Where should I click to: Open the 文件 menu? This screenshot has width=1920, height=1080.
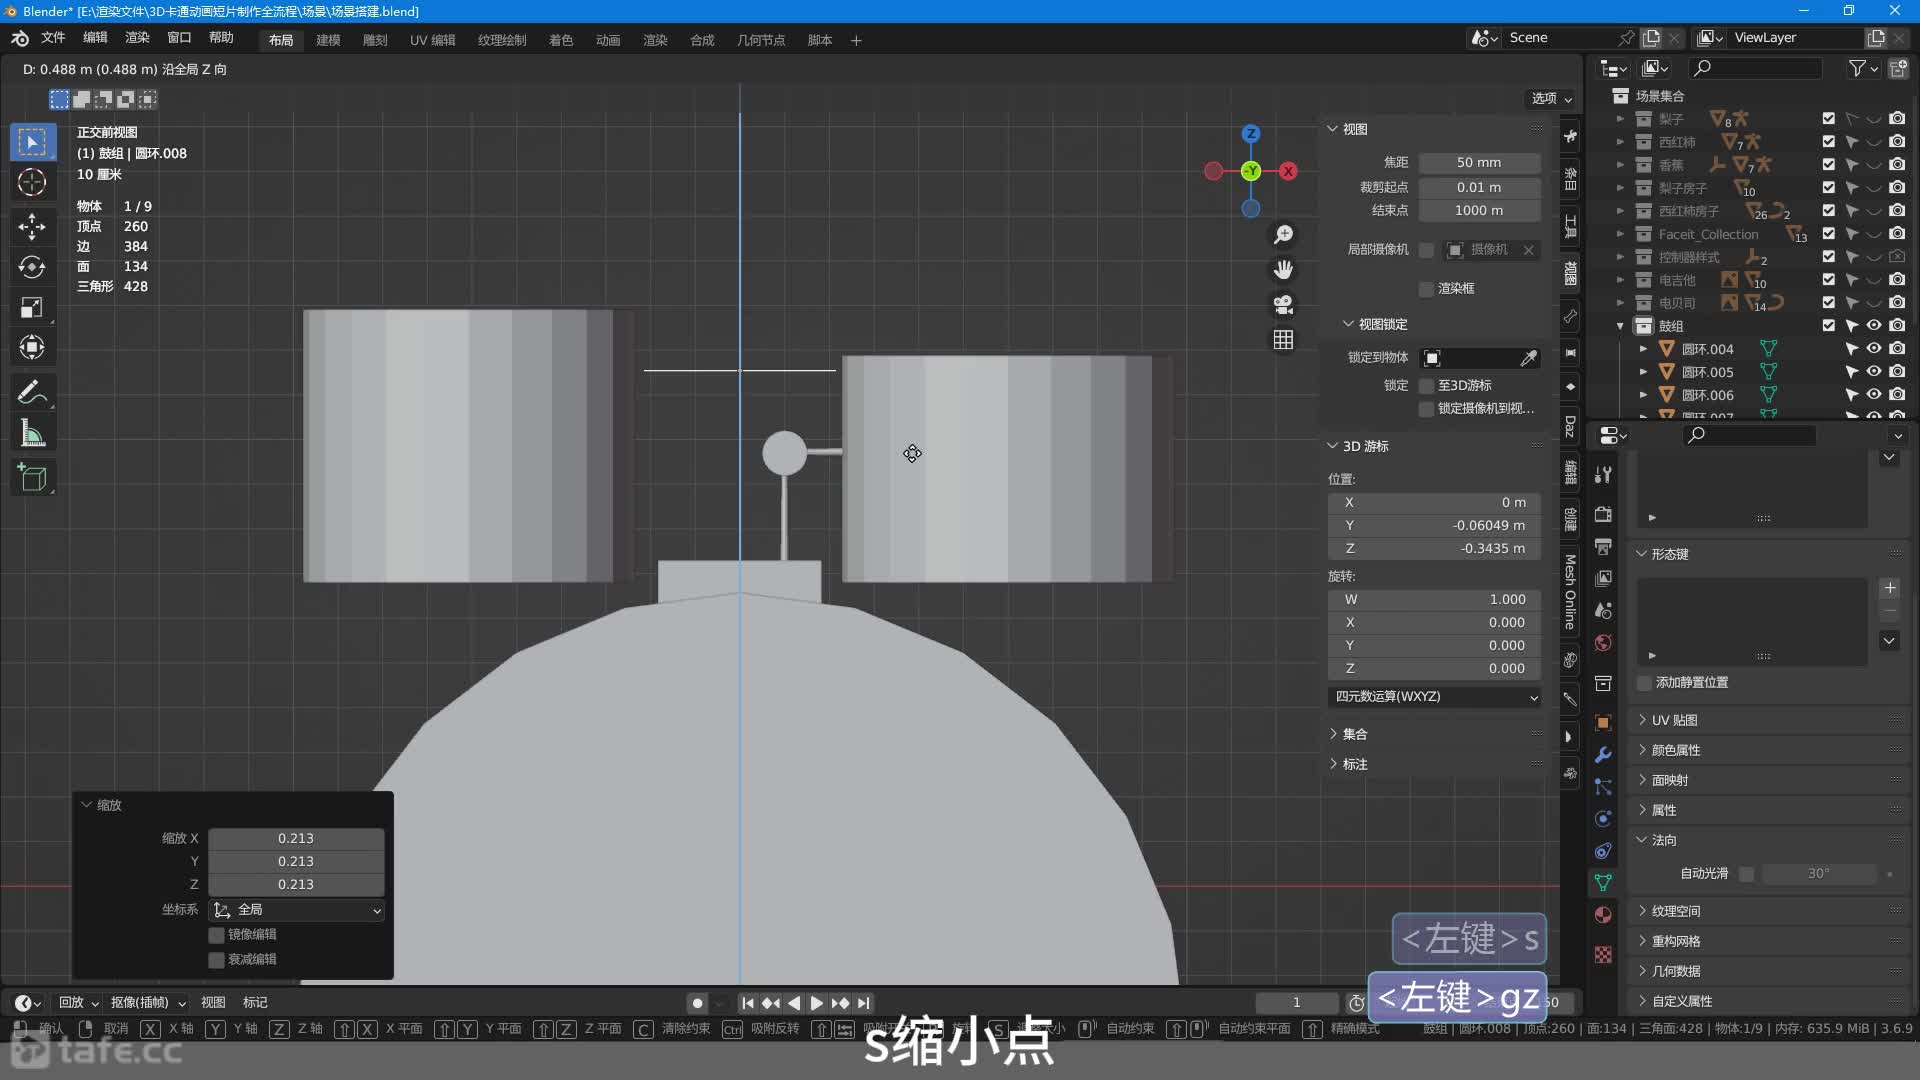click(x=53, y=38)
